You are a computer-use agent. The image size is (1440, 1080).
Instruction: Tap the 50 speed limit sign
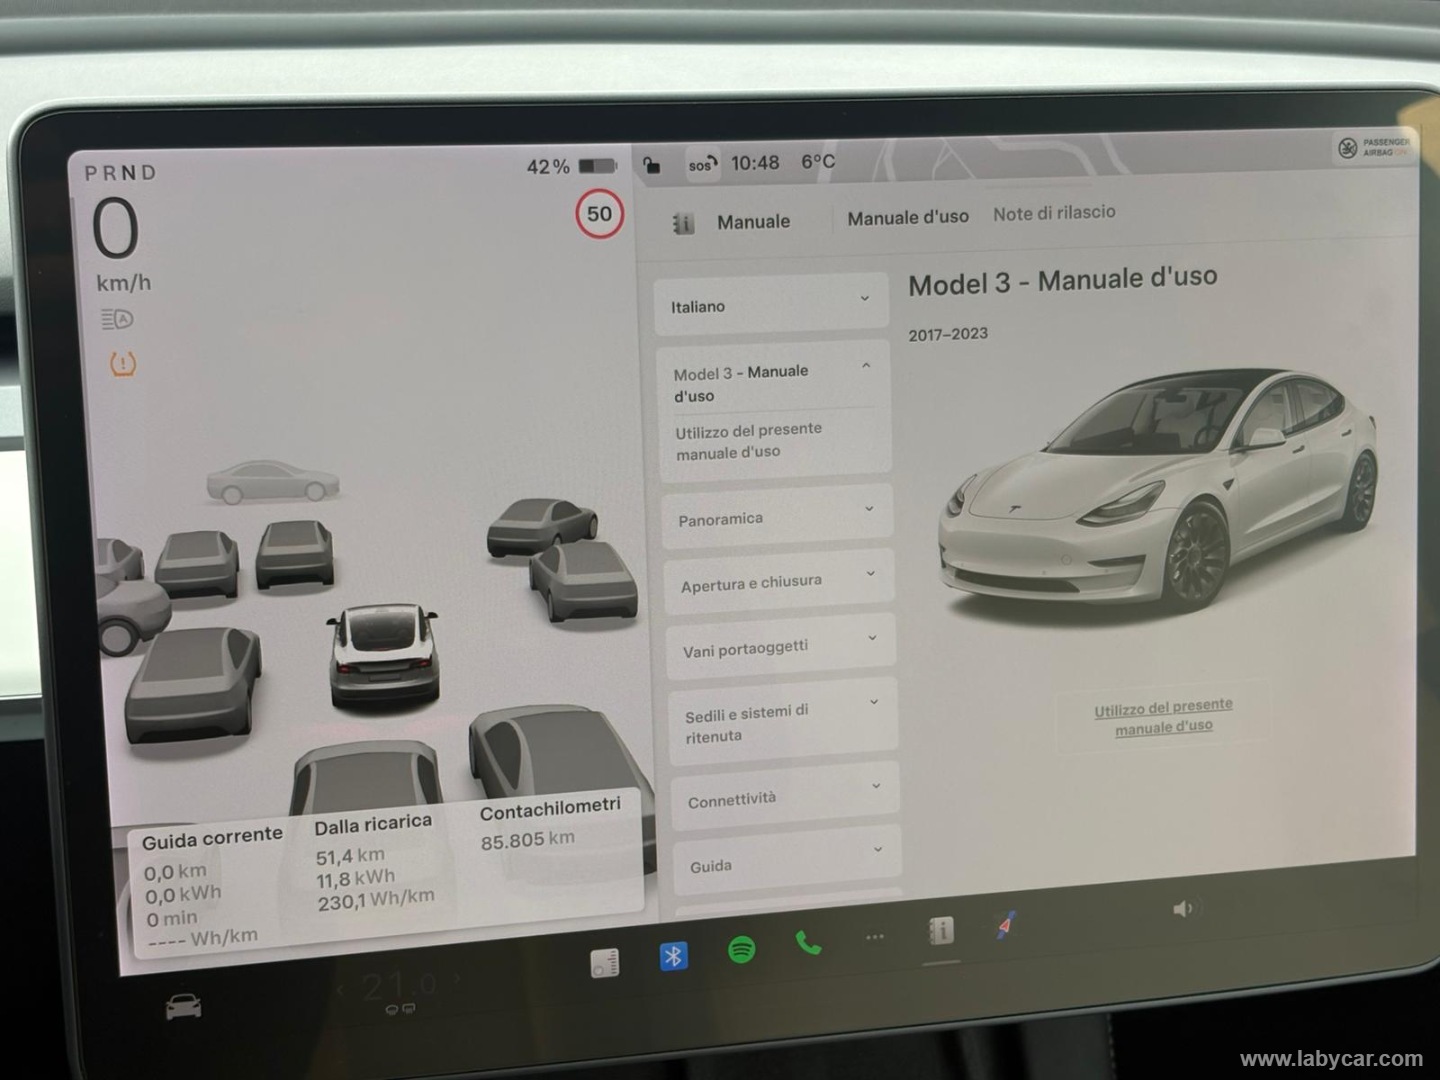coord(599,214)
